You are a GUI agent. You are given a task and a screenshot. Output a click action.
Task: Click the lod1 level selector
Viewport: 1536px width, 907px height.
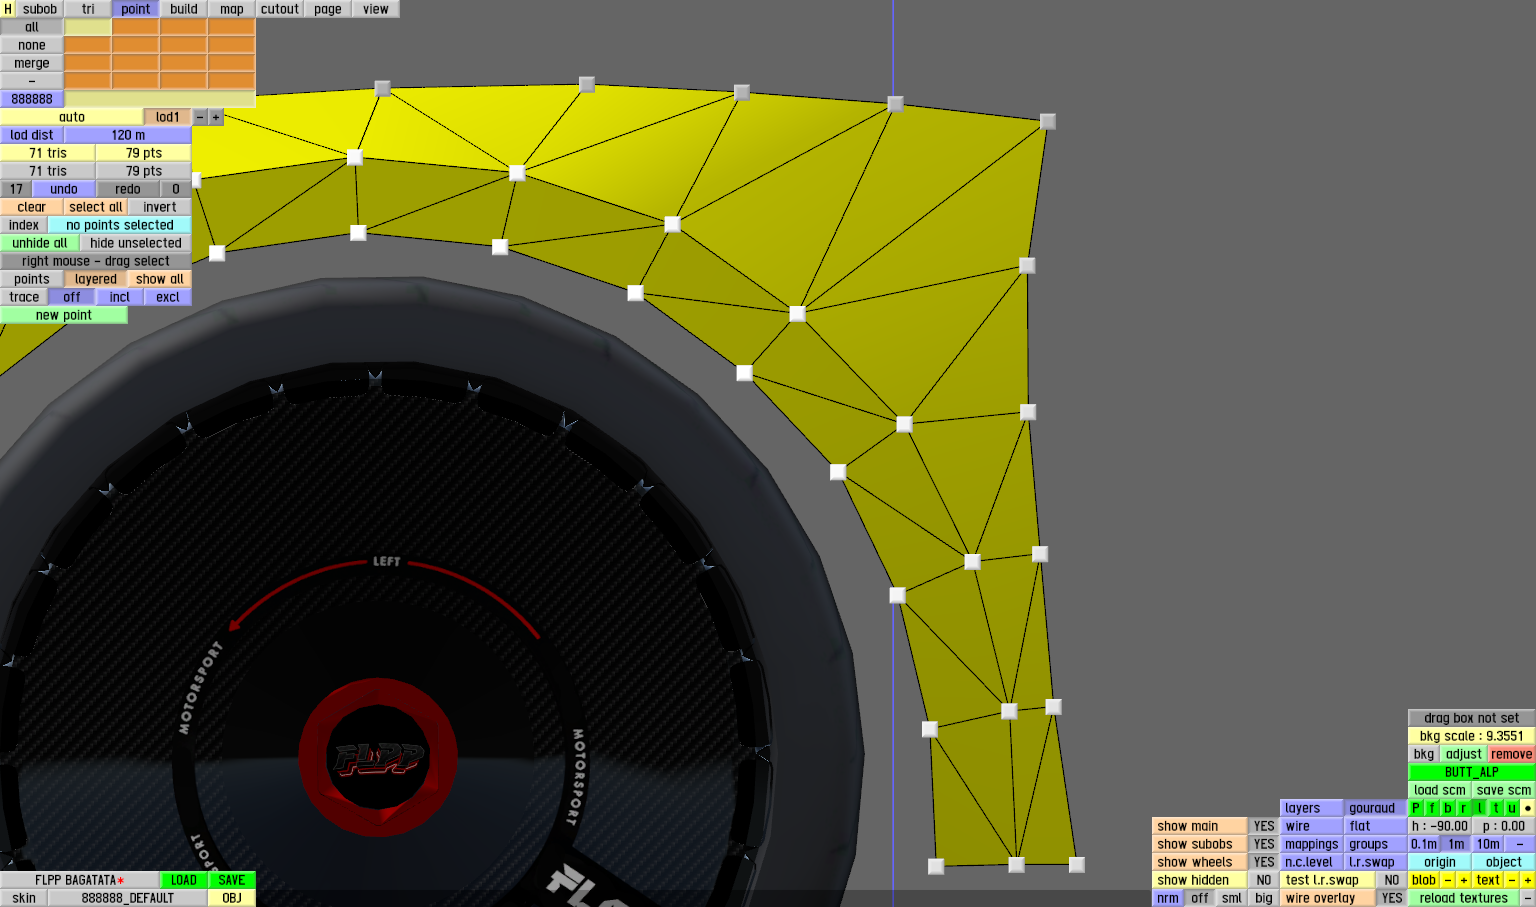(x=168, y=117)
